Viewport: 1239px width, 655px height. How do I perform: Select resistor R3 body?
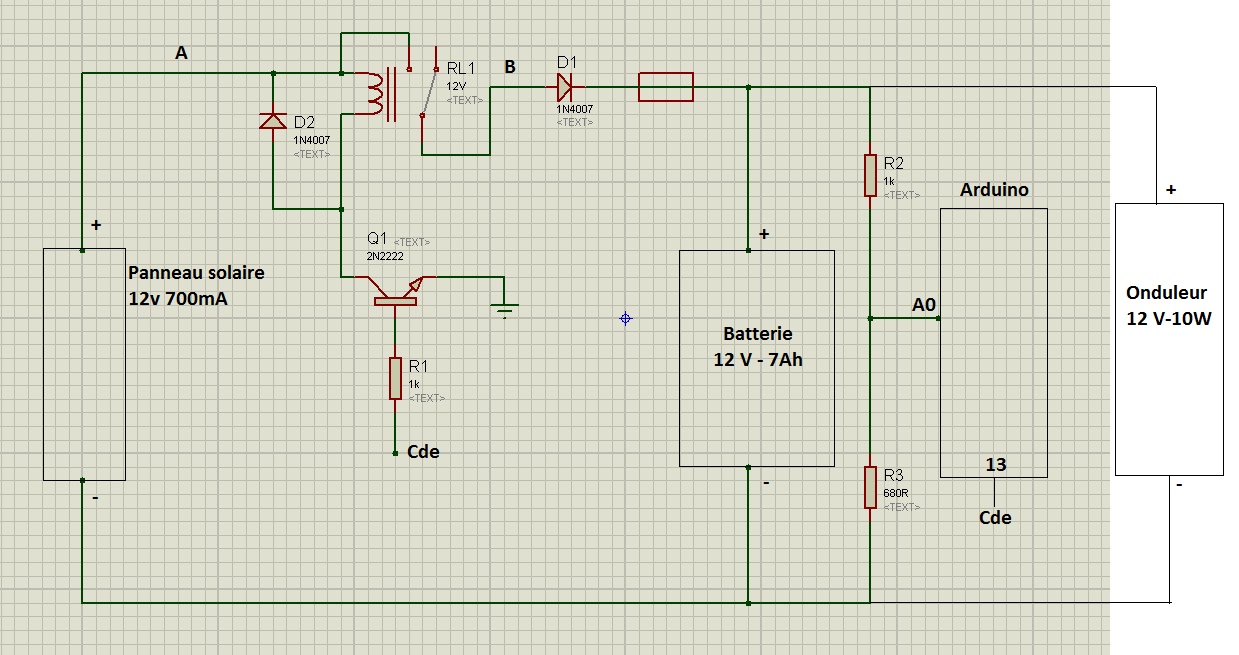pos(870,487)
